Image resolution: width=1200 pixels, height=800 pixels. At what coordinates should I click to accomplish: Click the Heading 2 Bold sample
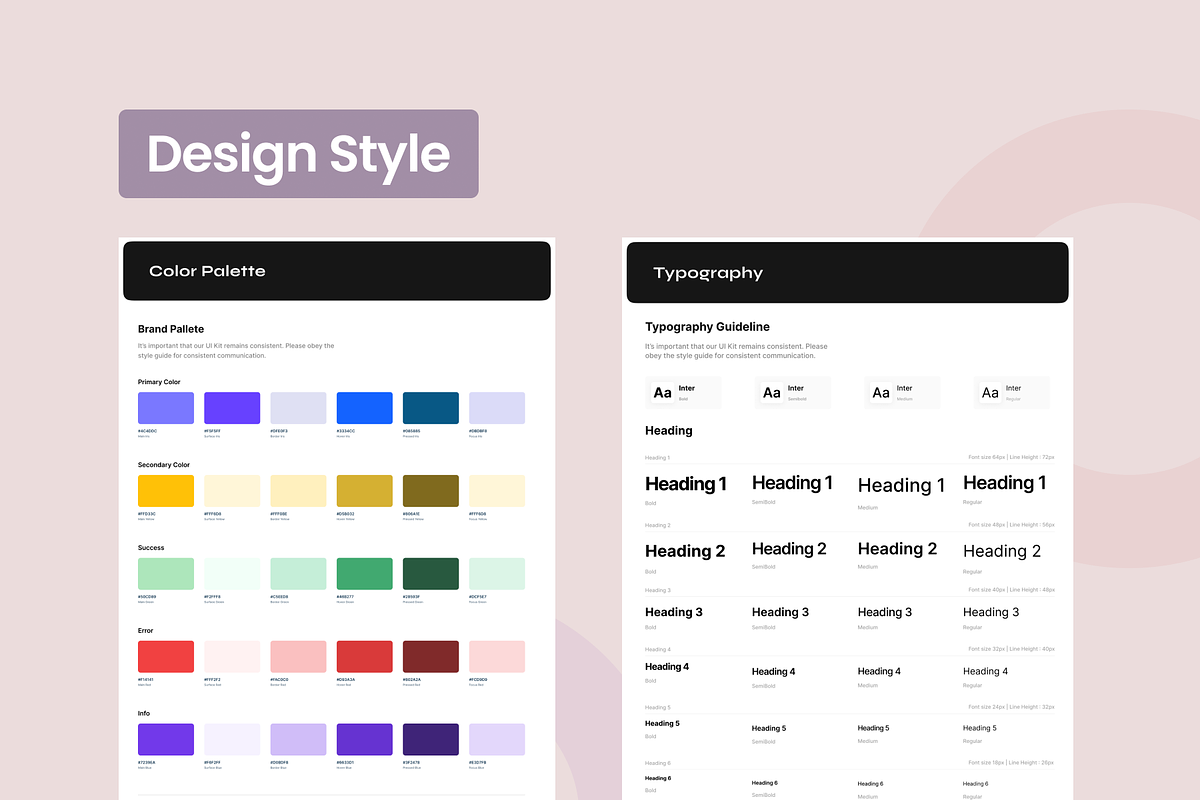[x=685, y=551]
